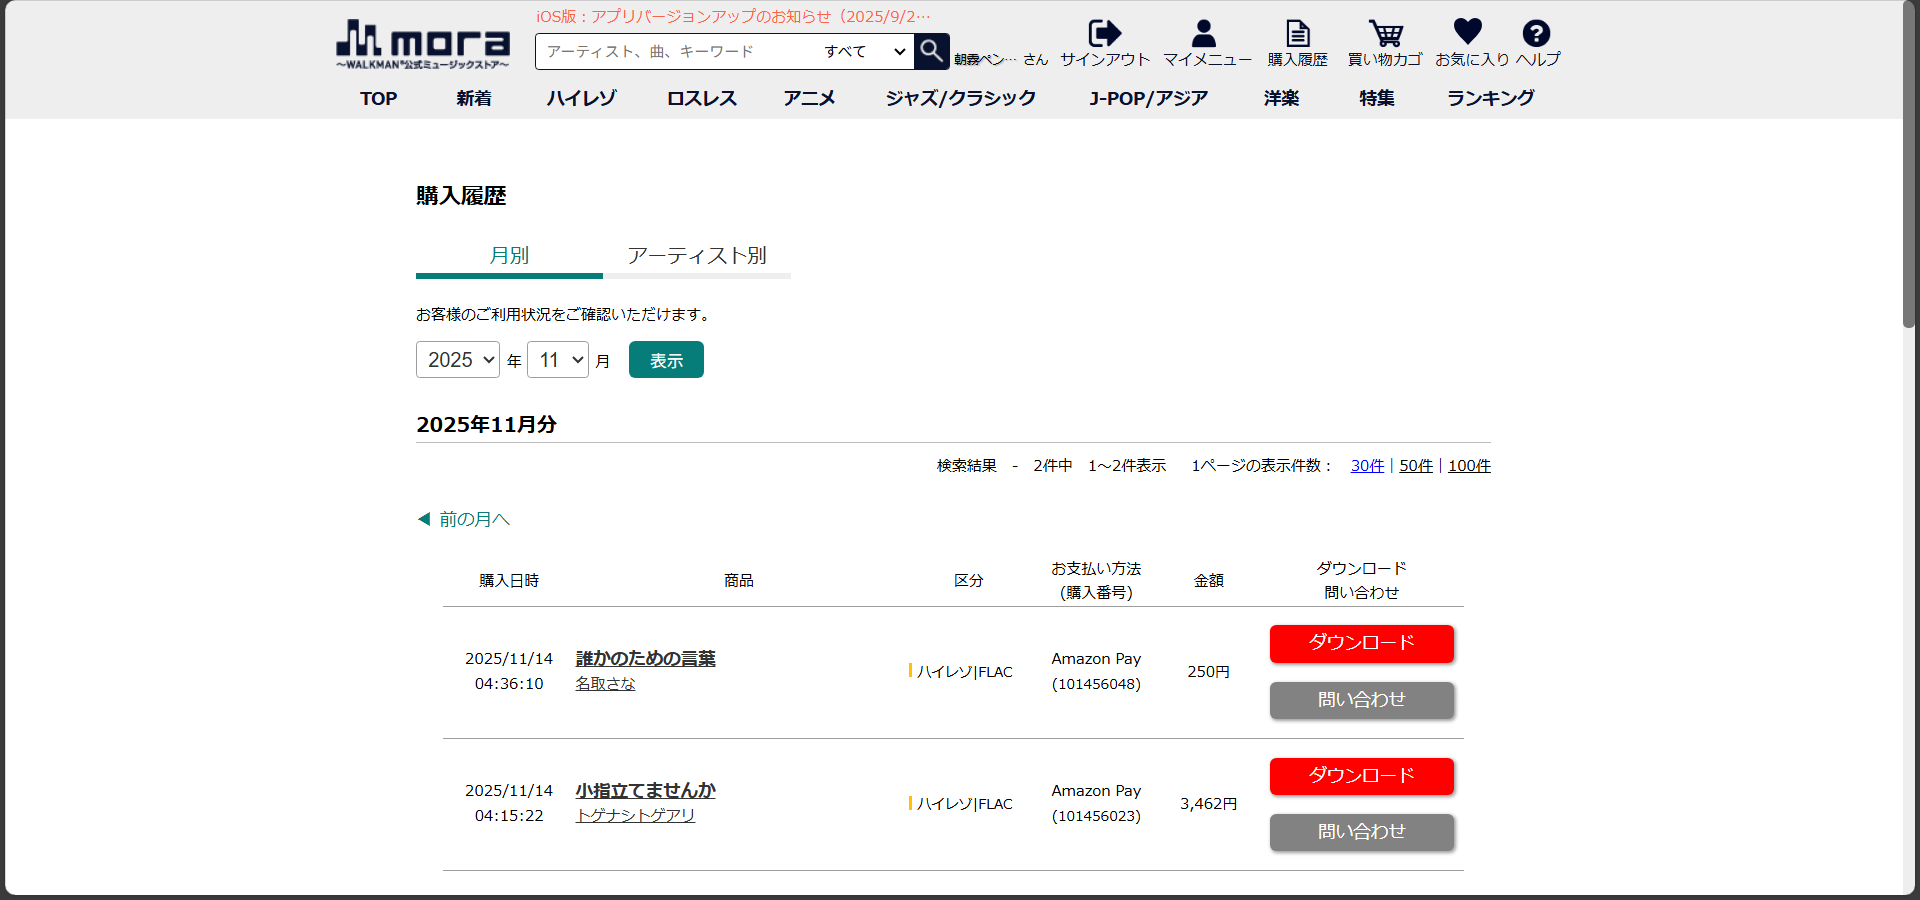The height and width of the screenshot is (900, 1920).
Task: Open ランキング in the navigation menu
Action: click(x=1490, y=98)
